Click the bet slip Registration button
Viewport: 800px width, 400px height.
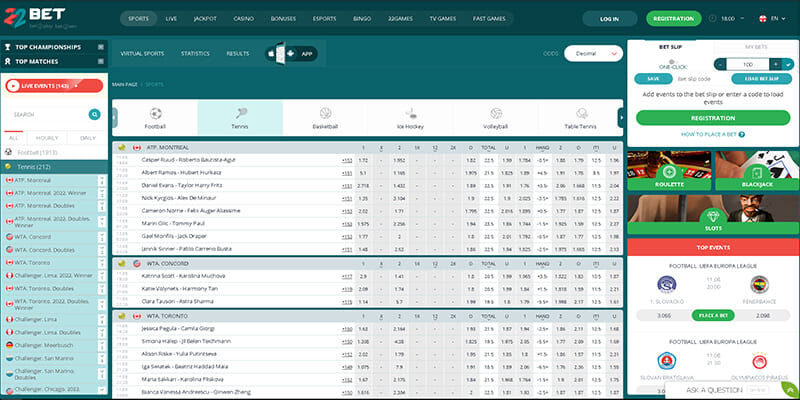(713, 118)
